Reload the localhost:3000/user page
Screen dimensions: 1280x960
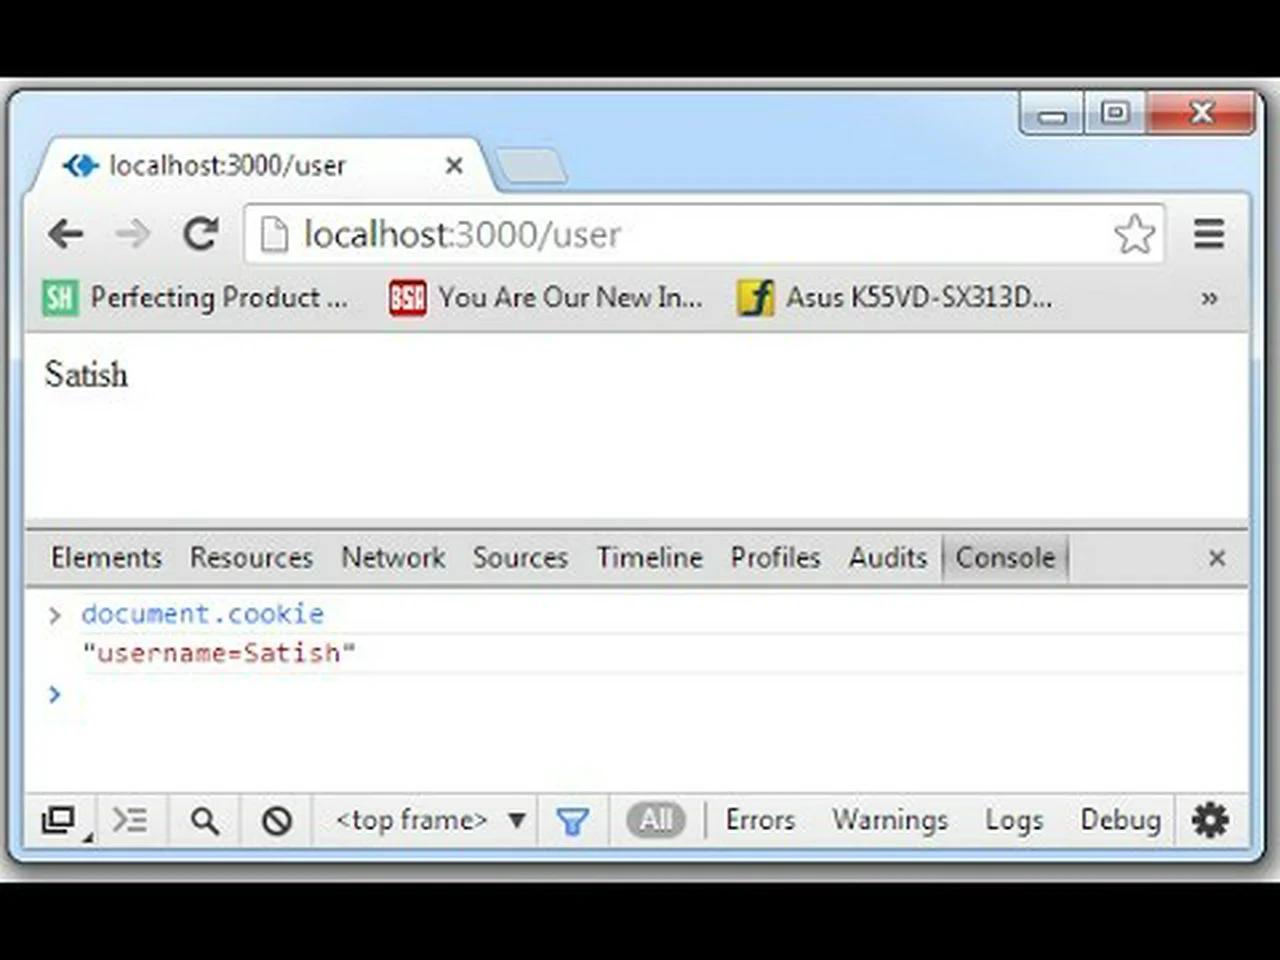[x=200, y=233]
